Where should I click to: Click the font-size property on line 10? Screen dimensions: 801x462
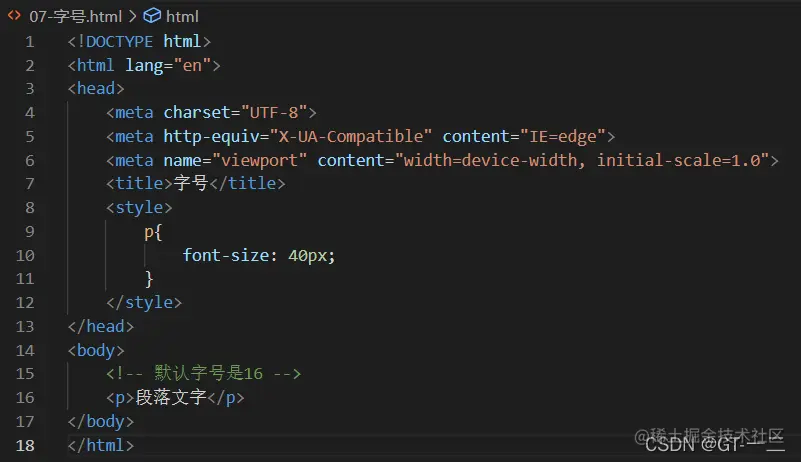(226, 255)
